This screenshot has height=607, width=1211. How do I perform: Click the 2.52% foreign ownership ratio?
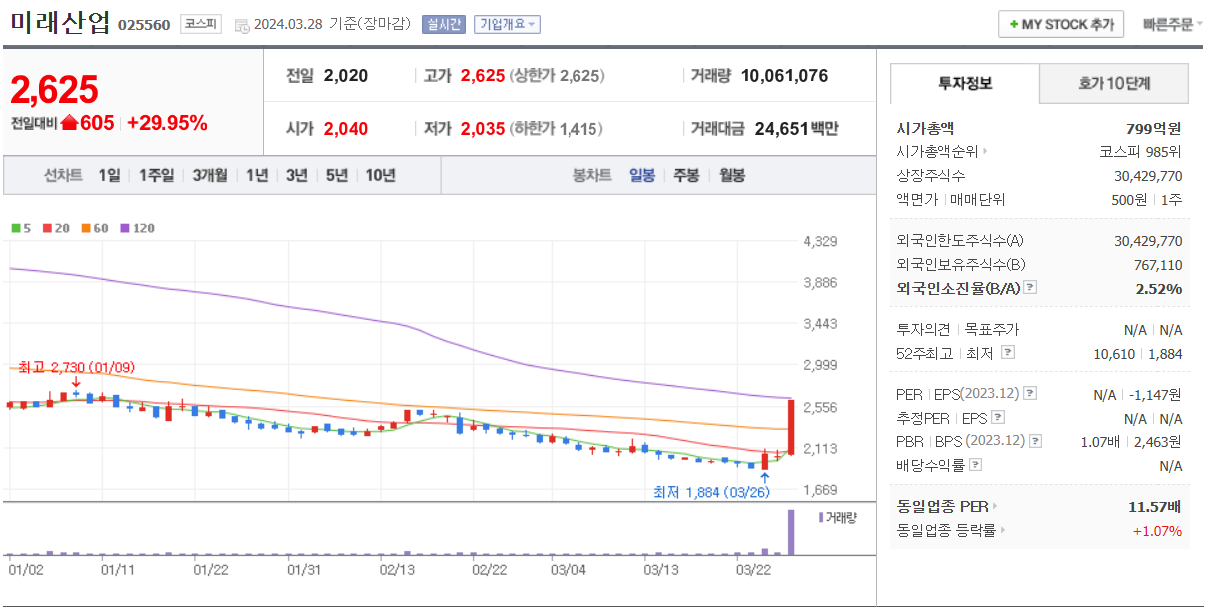(x=1158, y=288)
